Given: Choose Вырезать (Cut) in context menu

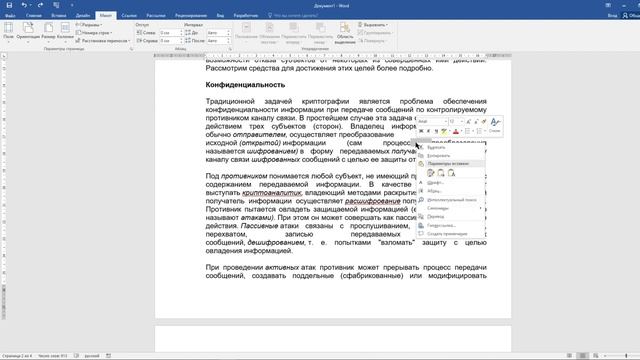Looking at the screenshot, I should pyautogui.click(x=451, y=147).
